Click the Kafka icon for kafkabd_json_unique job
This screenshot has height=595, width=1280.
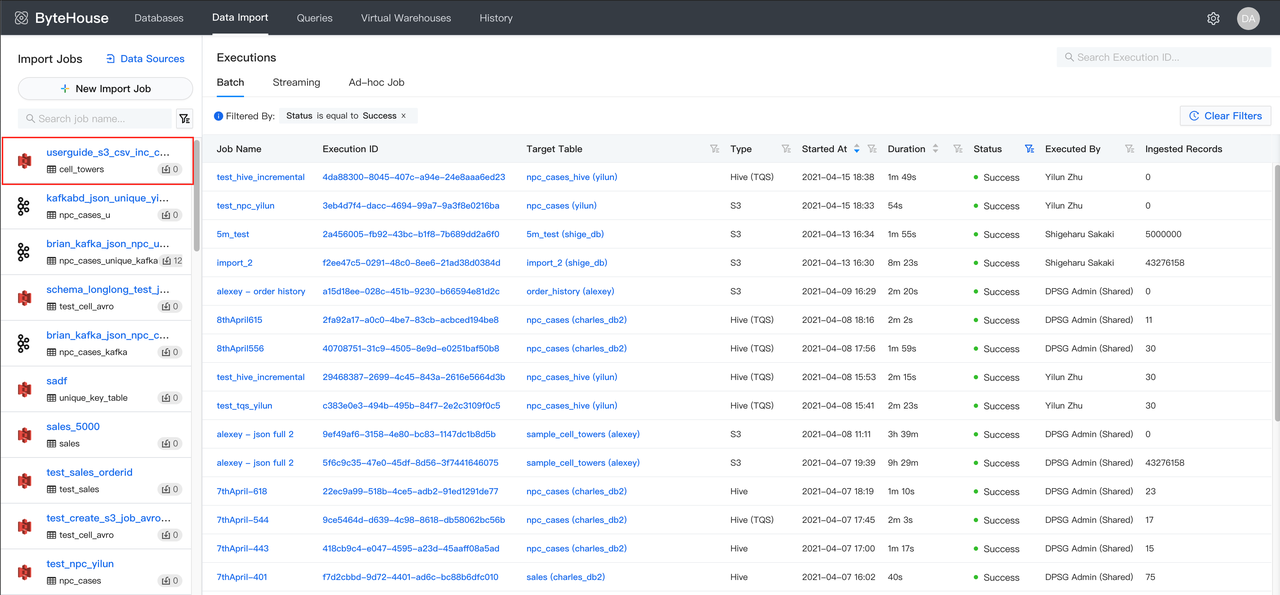(24, 206)
